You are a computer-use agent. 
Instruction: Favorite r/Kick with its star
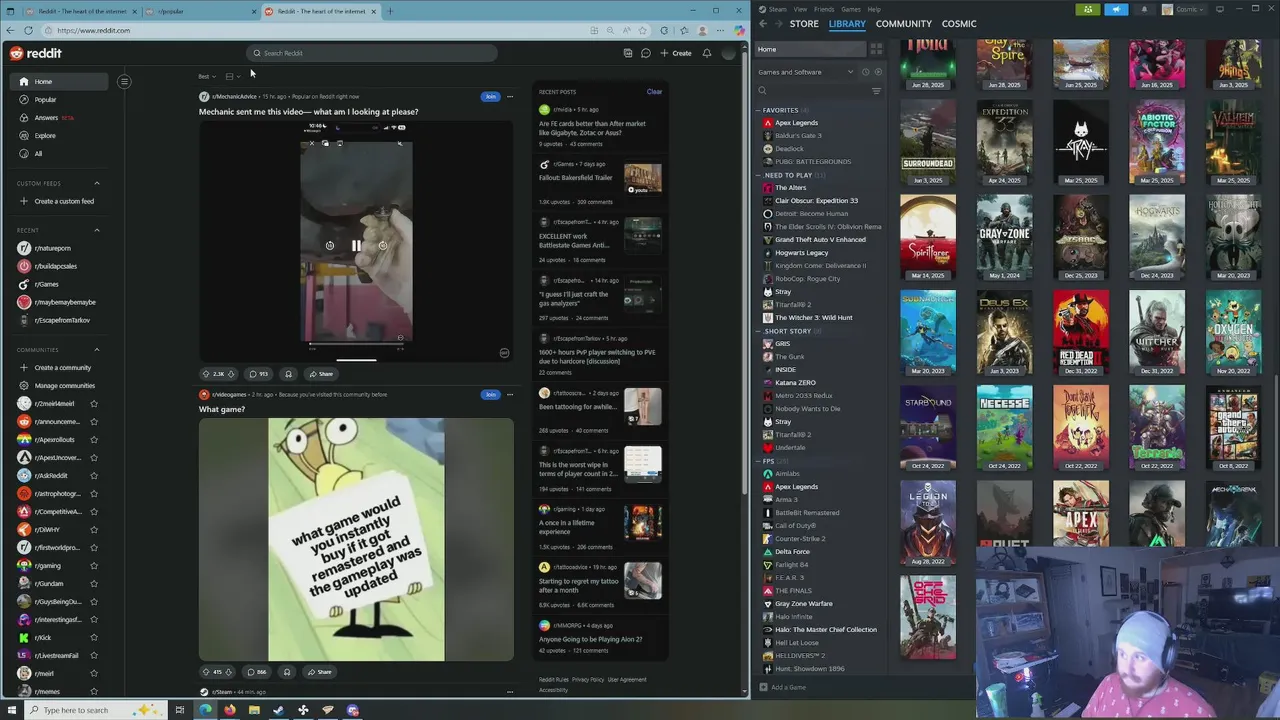(x=94, y=638)
